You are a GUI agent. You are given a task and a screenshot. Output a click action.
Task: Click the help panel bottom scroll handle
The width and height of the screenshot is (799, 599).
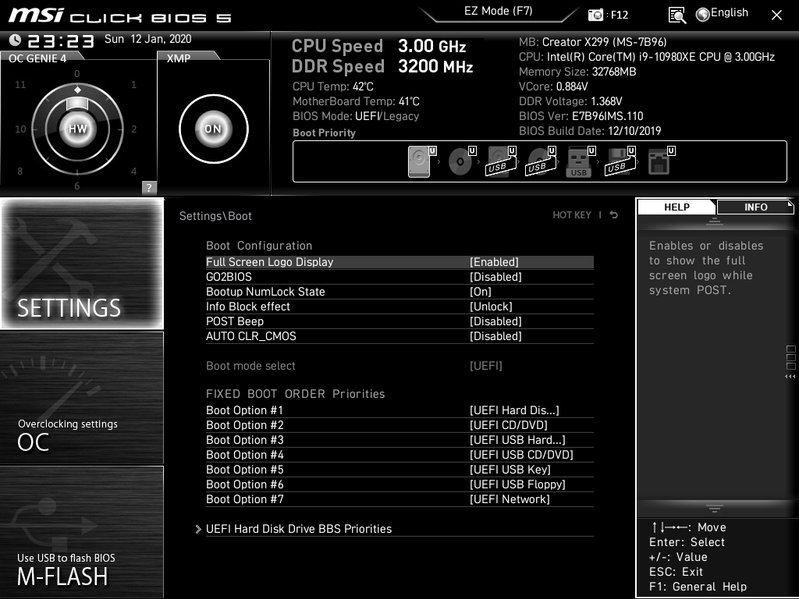point(714,508)
